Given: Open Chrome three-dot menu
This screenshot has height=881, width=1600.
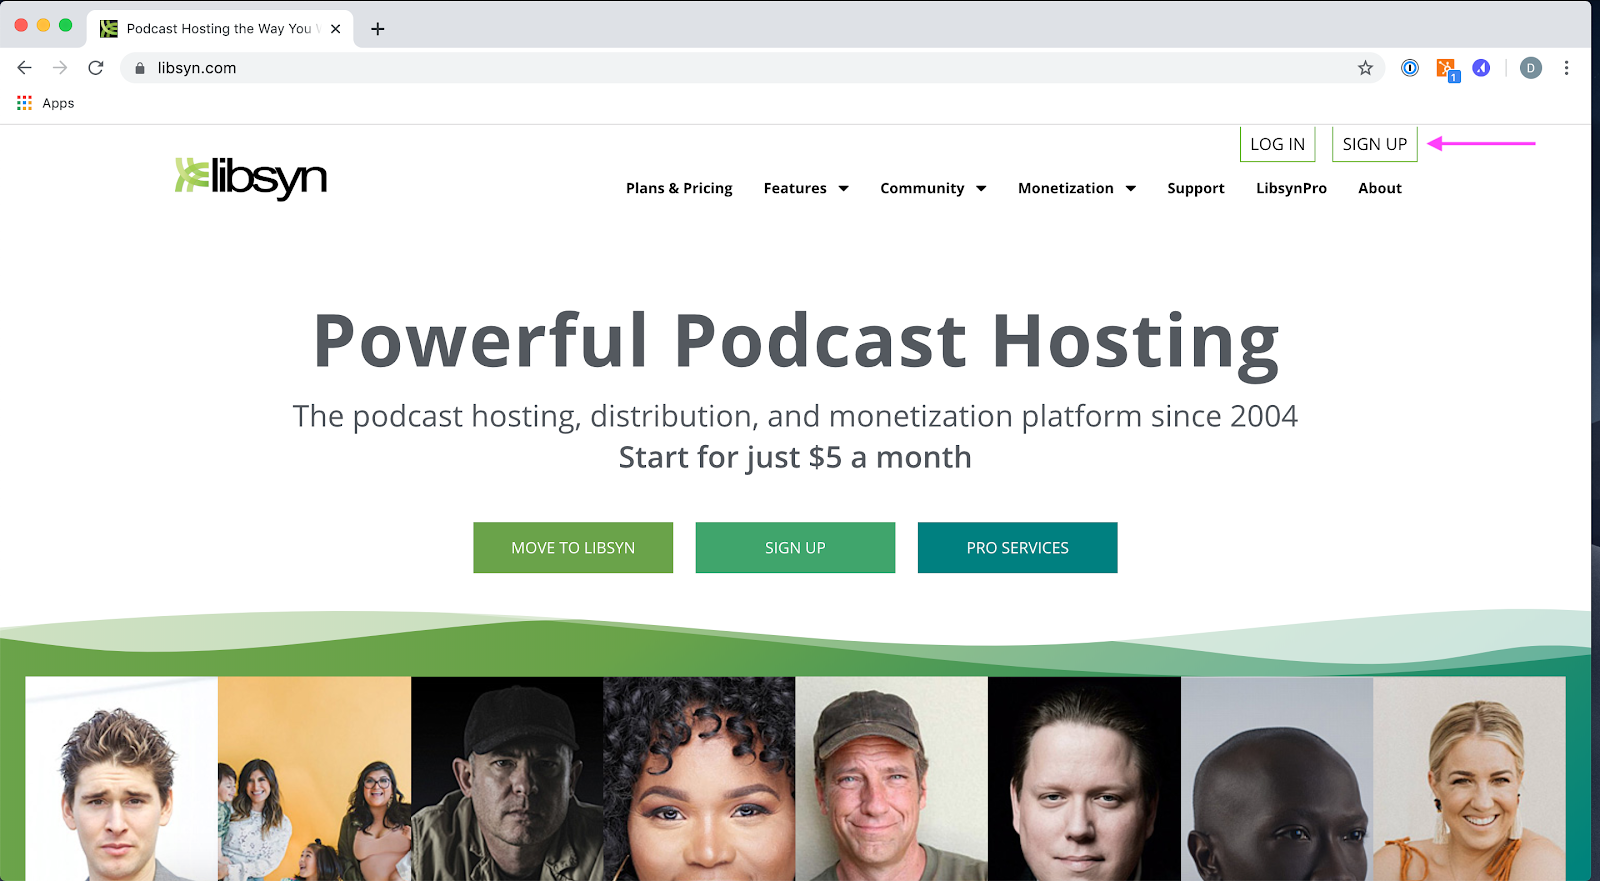Looking at the screenshot, I should tap(1566, 68).
